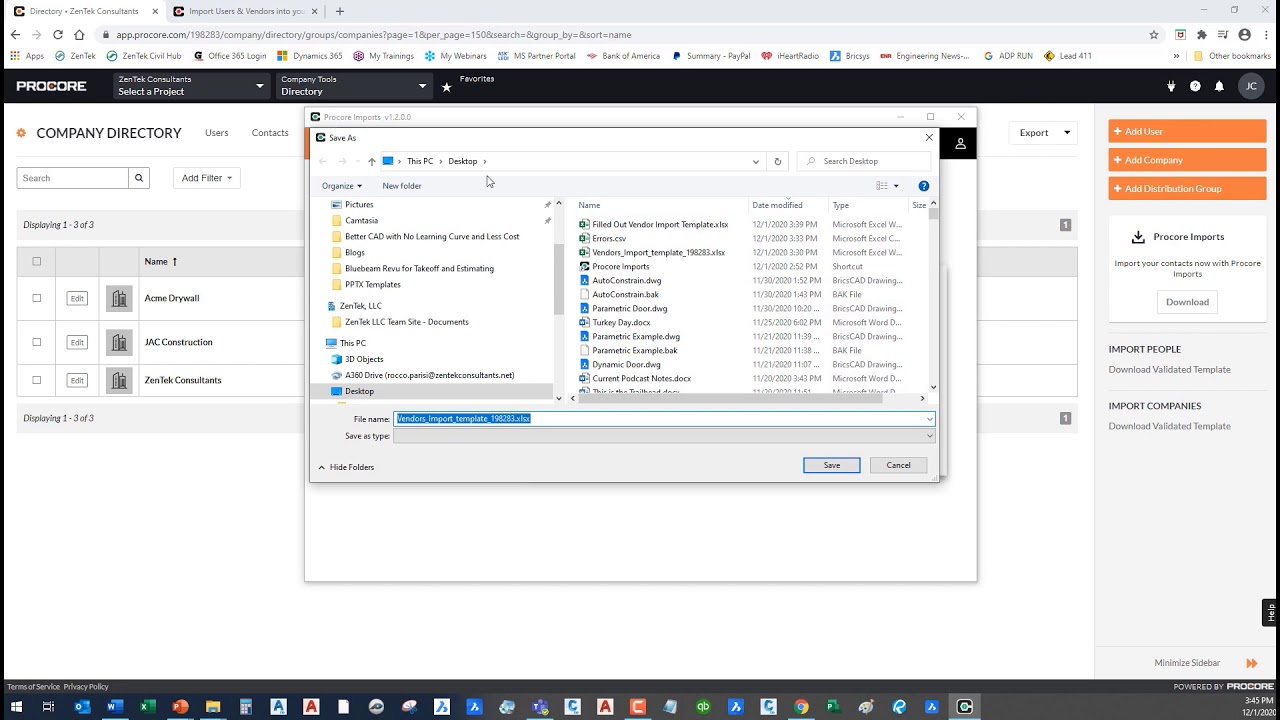1280x720 pixels.
Task: Open the Select a Project dropdown
Action: [191, 86]
